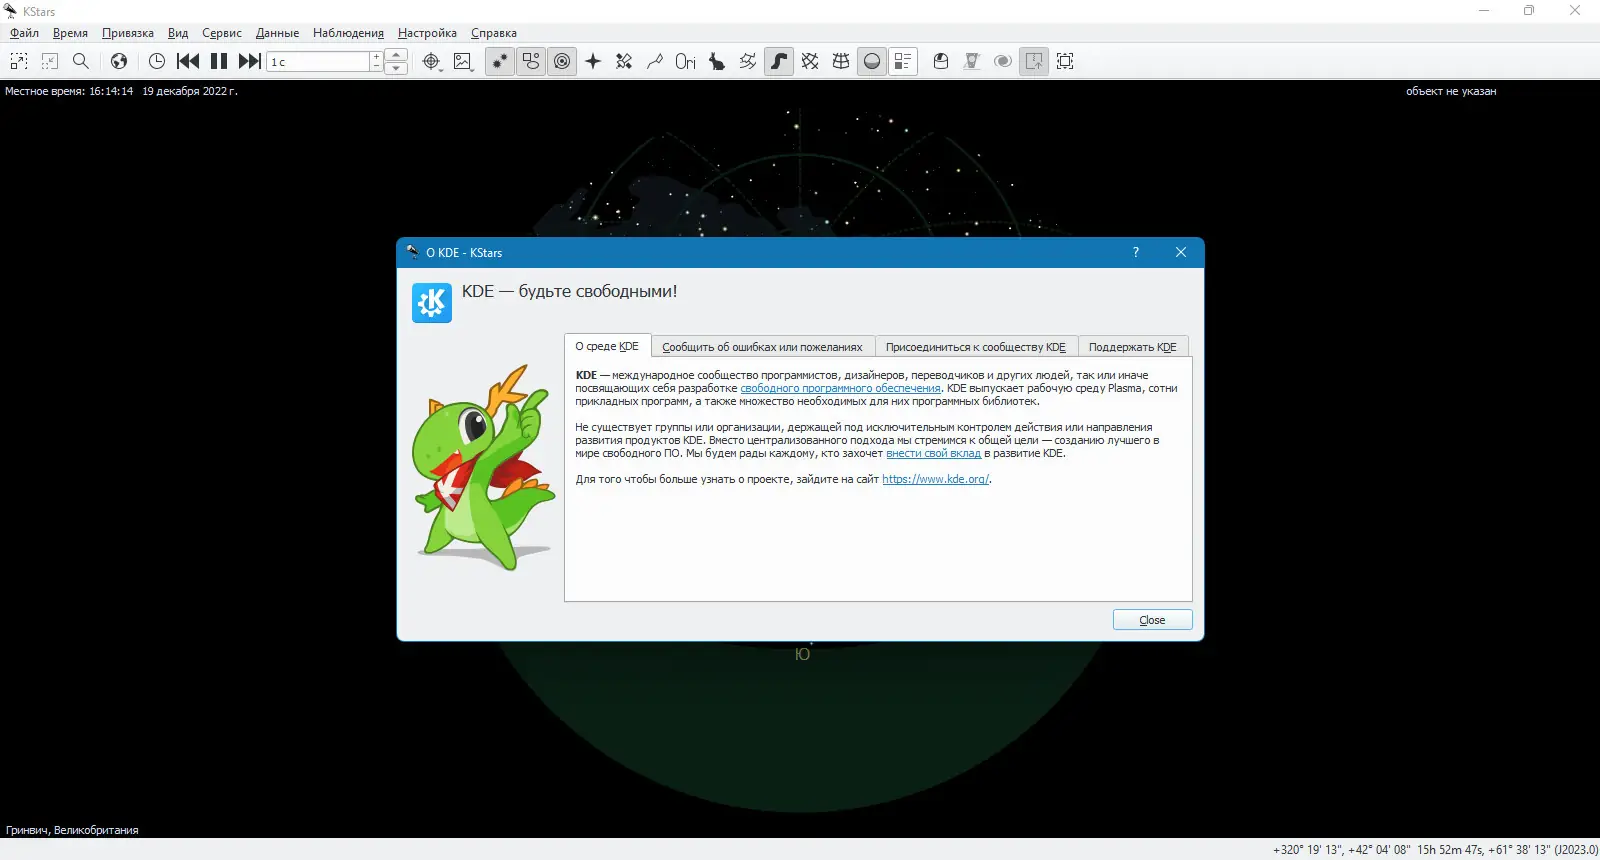Image resolution: width=1600 pixels, height=860 pixels.
Task: Click the 'Гринвич, Великобритания' location label
Action: click(x=72, y=830)
